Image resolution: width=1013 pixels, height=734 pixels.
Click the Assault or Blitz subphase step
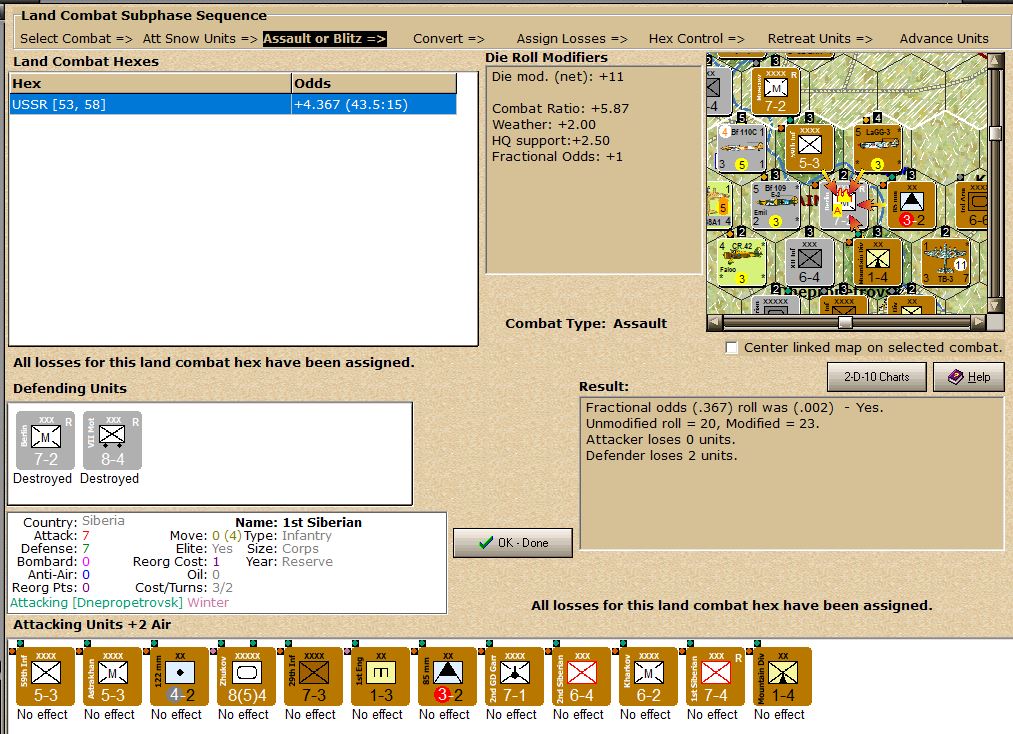(324, 39)
